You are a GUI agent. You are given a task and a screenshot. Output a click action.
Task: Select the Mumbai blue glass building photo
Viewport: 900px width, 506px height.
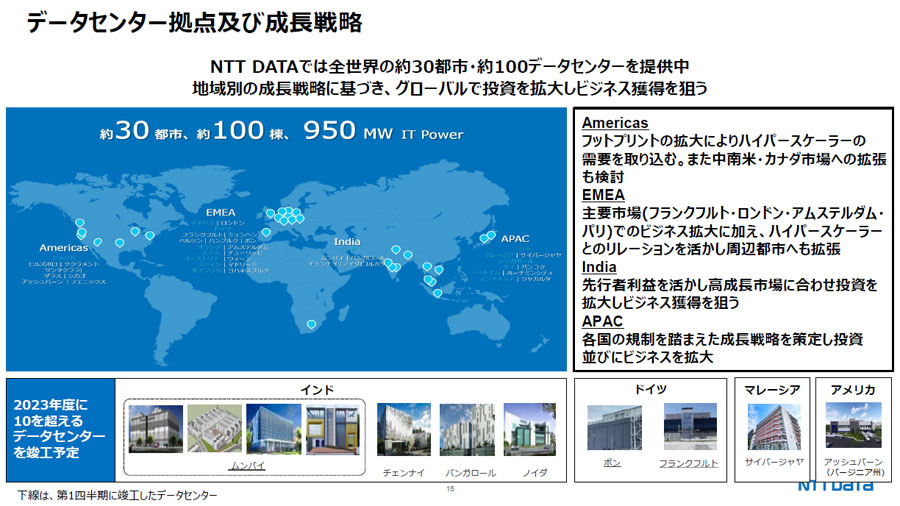(x=273, y=429)
